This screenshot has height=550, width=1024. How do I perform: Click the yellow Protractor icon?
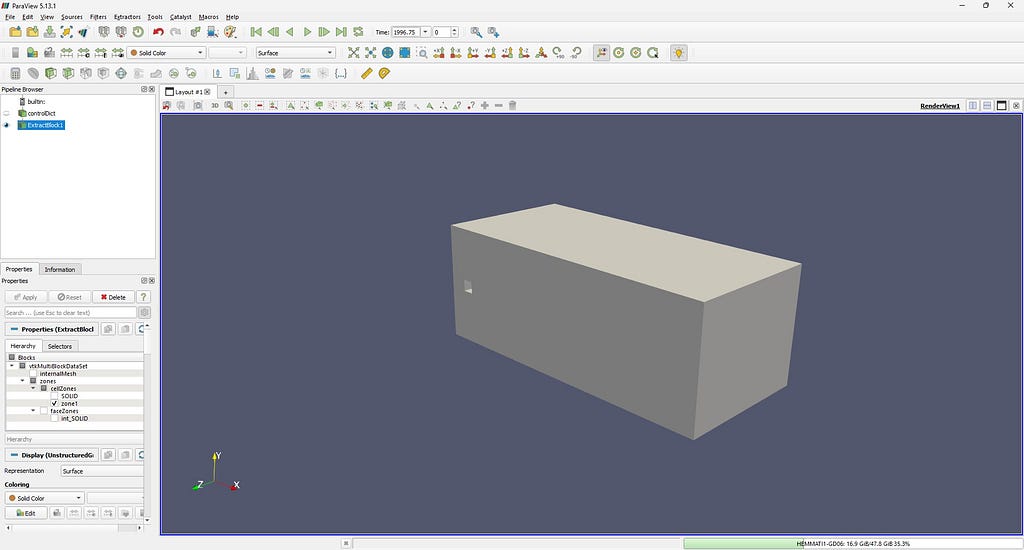[384, 73]
